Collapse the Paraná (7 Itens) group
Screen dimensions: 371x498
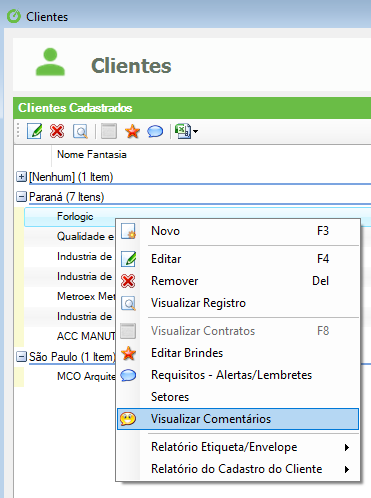21,197
